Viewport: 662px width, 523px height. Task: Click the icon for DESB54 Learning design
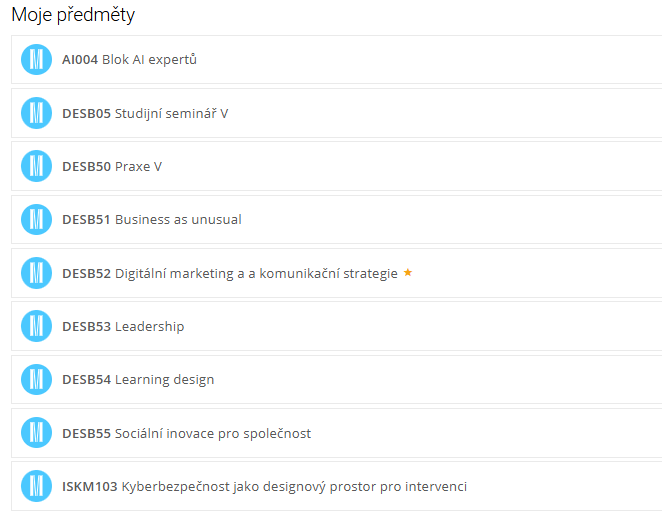36,379
